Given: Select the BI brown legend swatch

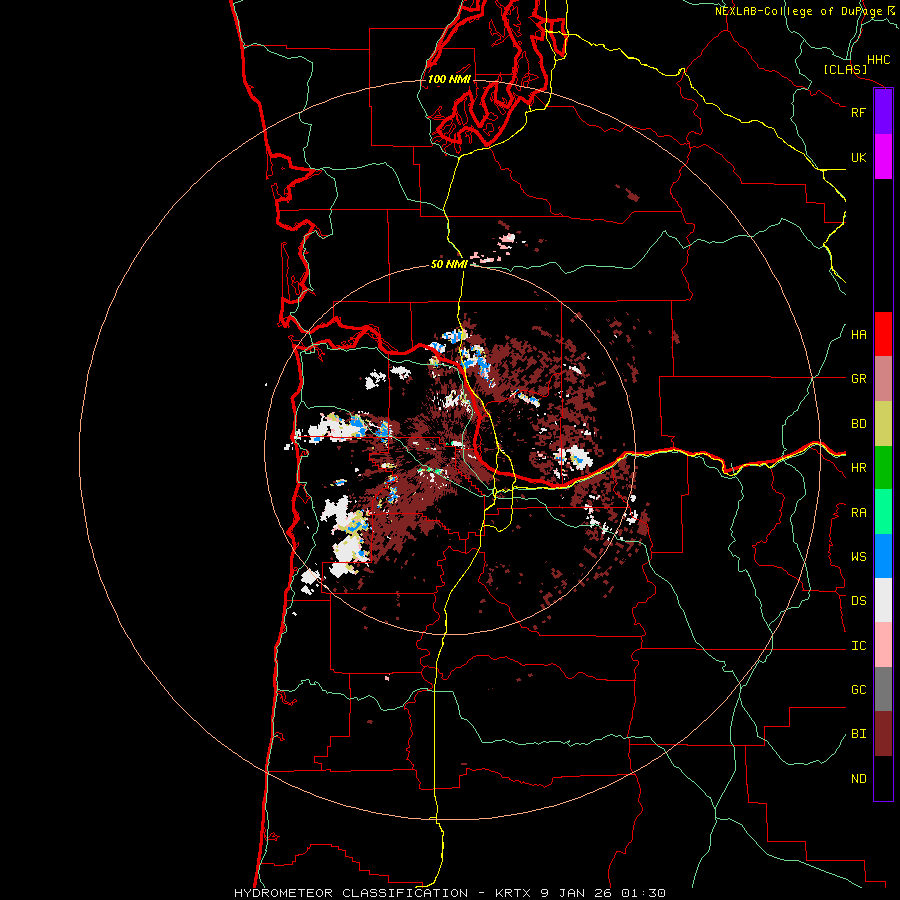Looking at the screenshot, I should click(x=883, y=734).
